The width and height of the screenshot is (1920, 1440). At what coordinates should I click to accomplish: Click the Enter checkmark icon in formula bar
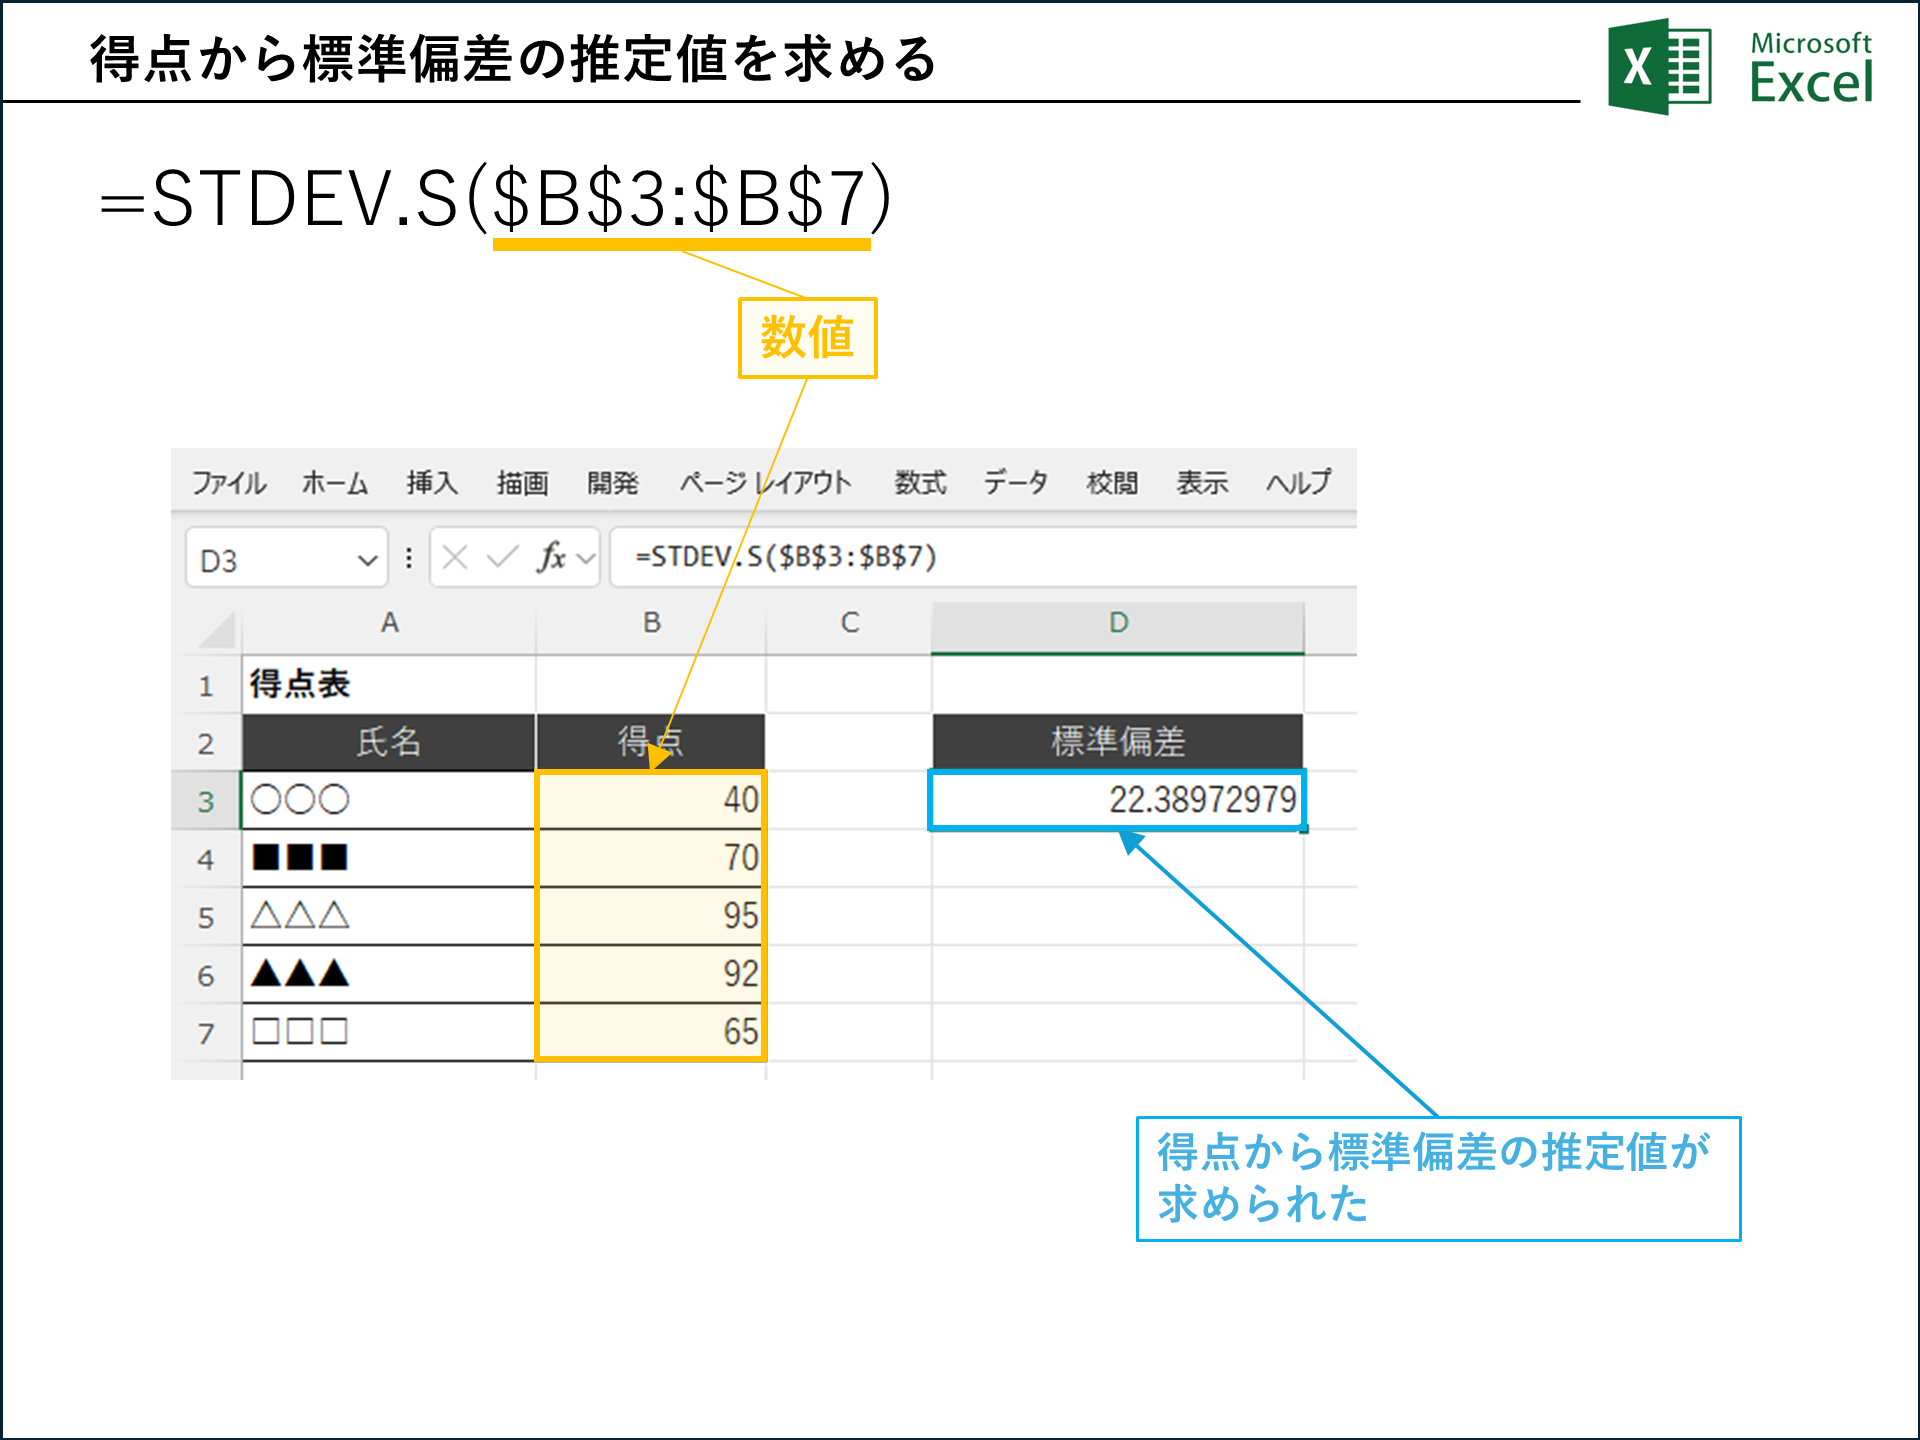click(x=502, y=558)
